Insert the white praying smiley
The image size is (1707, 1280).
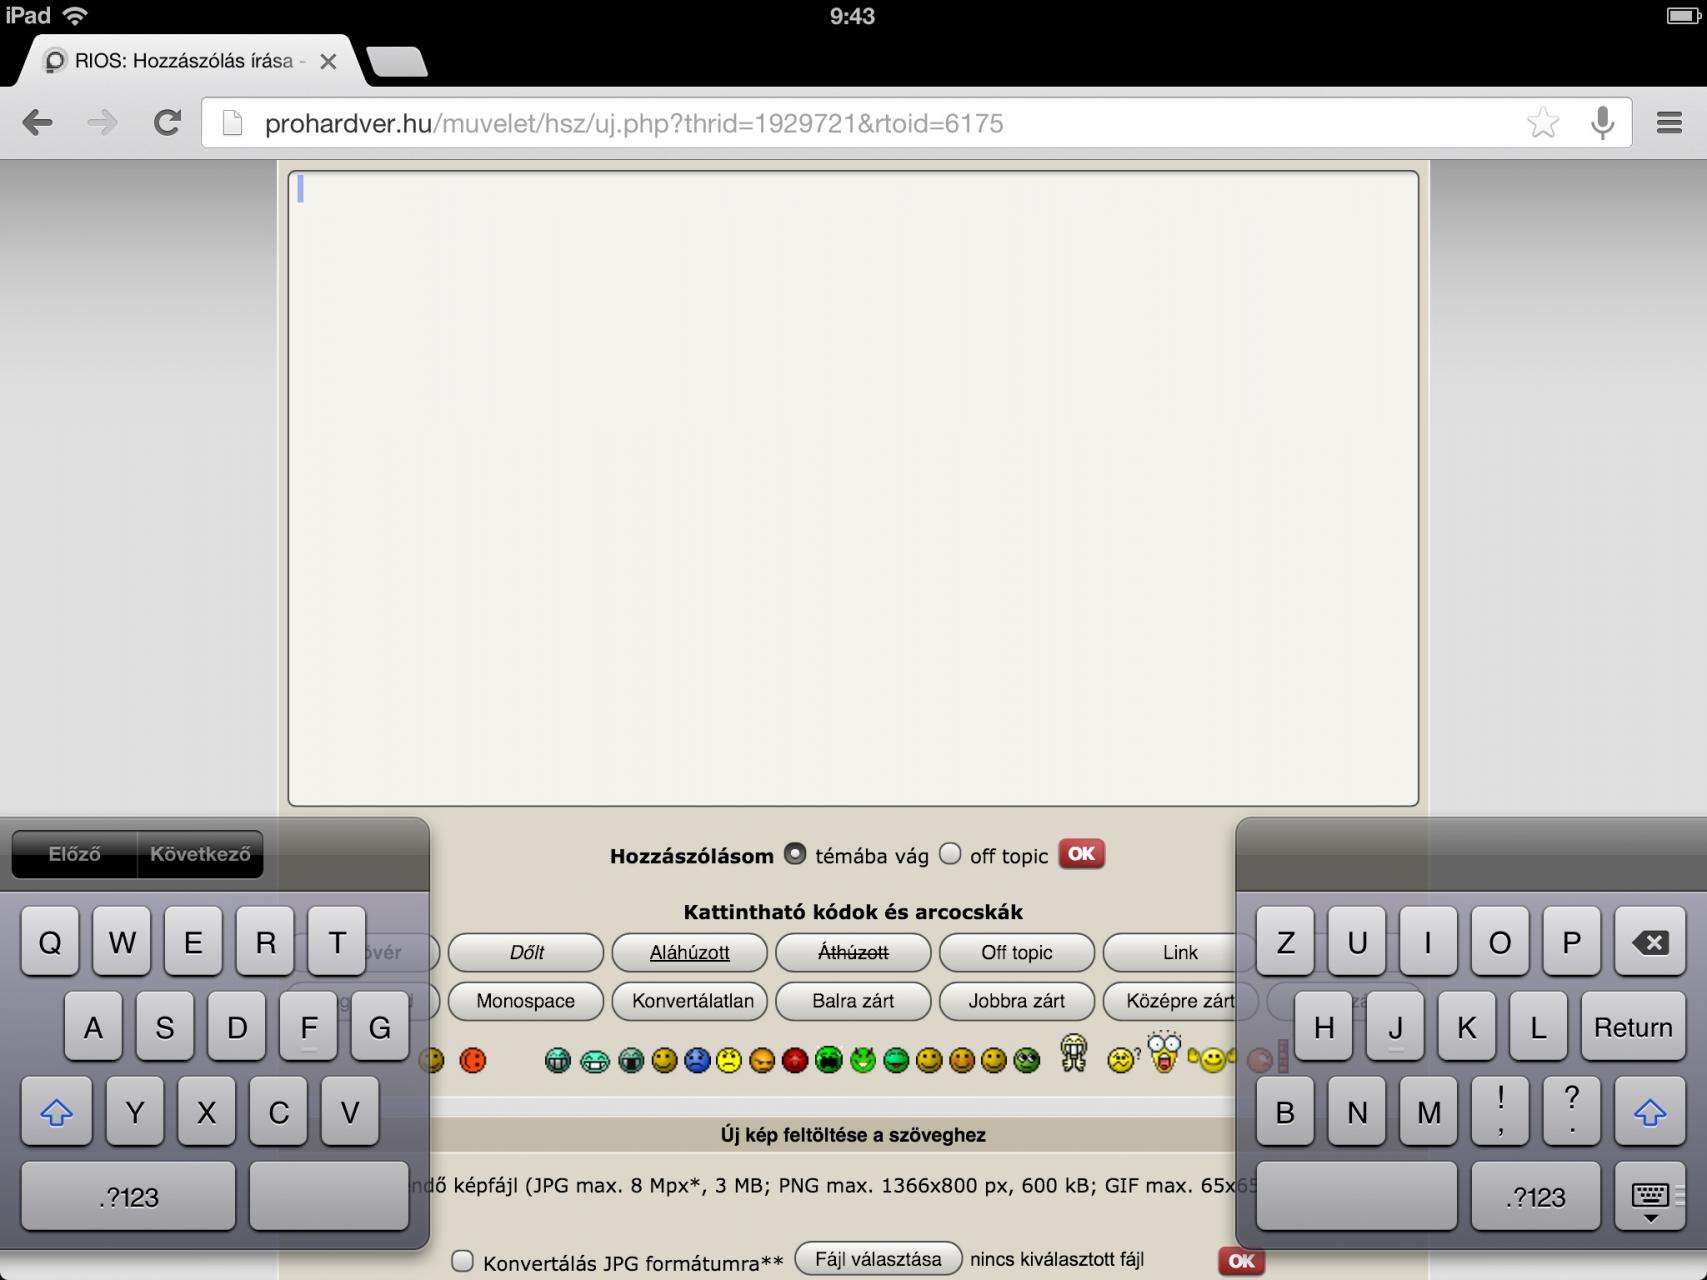1074,1053
